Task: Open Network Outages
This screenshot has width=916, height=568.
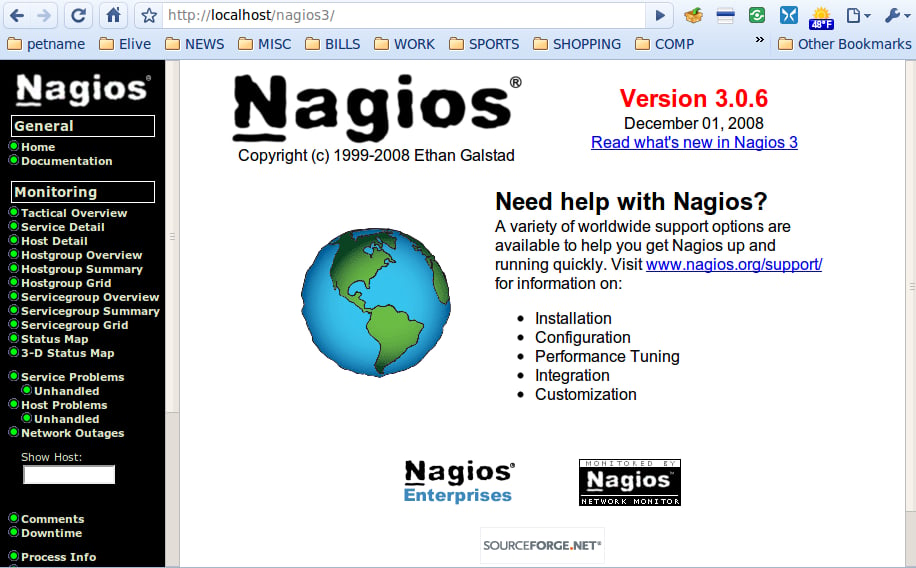Action: (72, 434)
